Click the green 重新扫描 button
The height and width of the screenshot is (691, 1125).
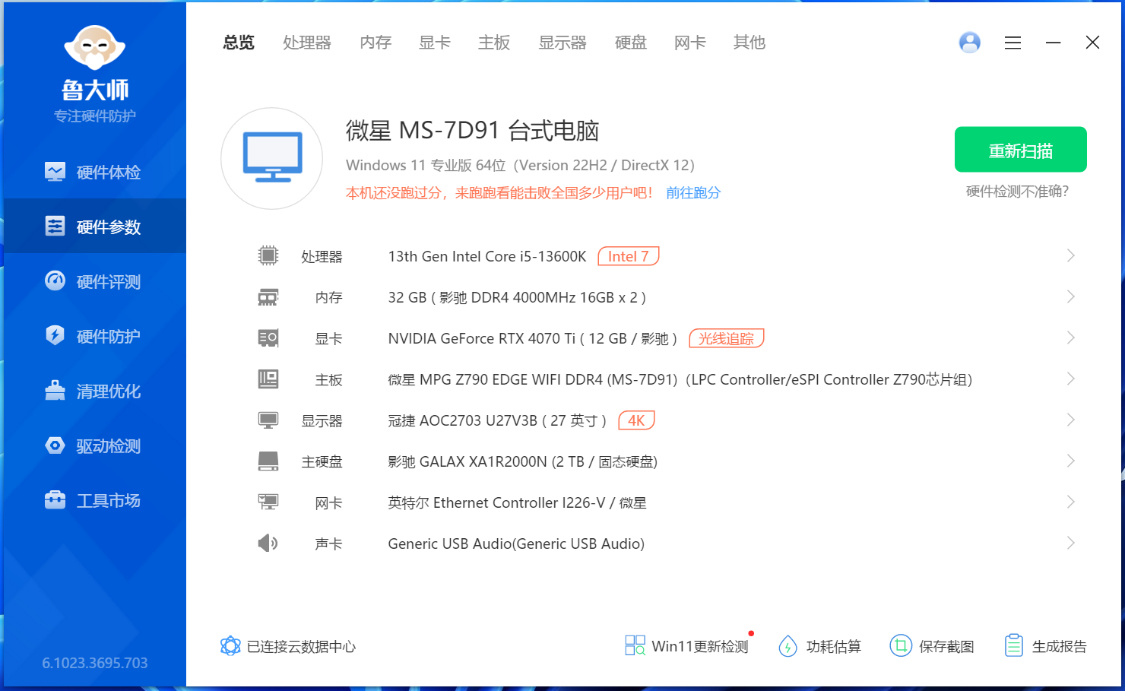(1020, 149)
